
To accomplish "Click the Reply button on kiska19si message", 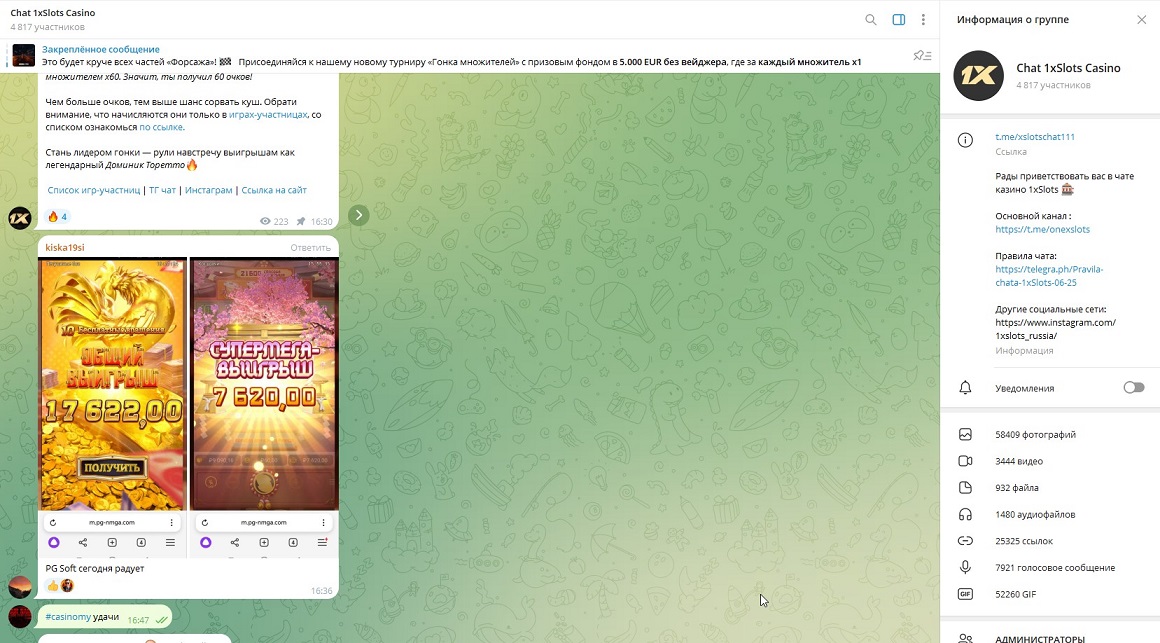I will click(x=310, y=248).
